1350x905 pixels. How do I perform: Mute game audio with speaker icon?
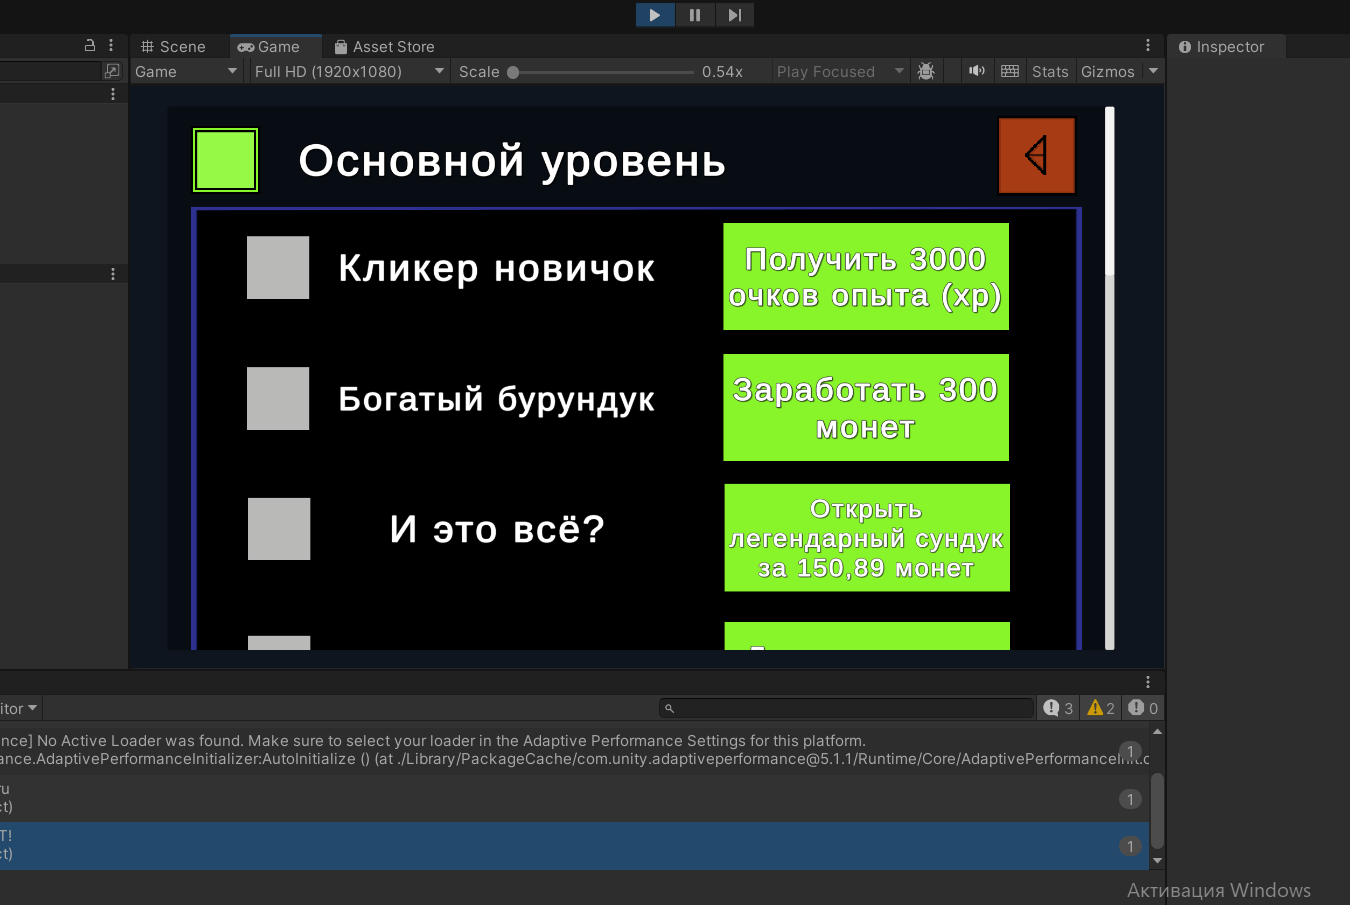point(977,71)
